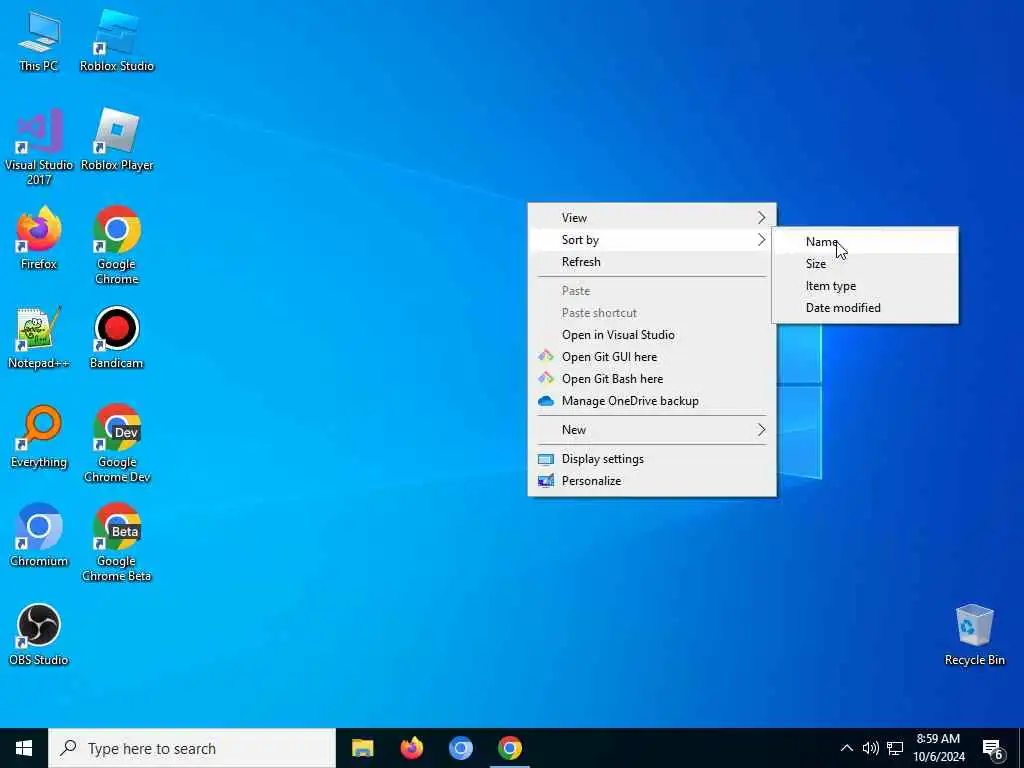Image resolution: width=1024 pixels, height=768 pixels.
Task: Select the Firefox desktop shortcut
Action: [39, 238]
